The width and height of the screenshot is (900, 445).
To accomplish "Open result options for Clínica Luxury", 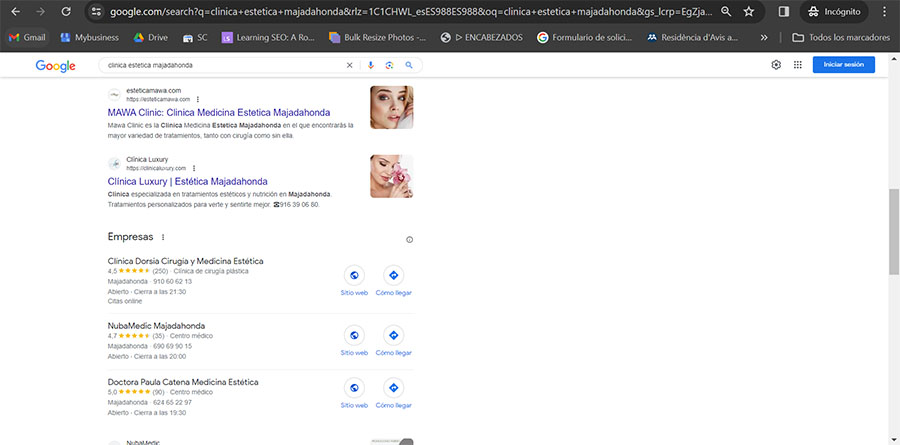I will point(194,168).
